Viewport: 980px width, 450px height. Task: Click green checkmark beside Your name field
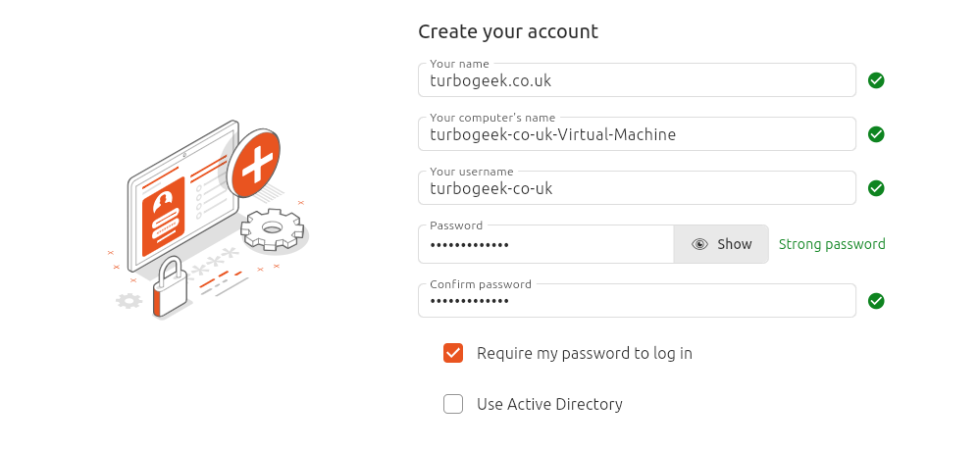(x=876, y=80)
